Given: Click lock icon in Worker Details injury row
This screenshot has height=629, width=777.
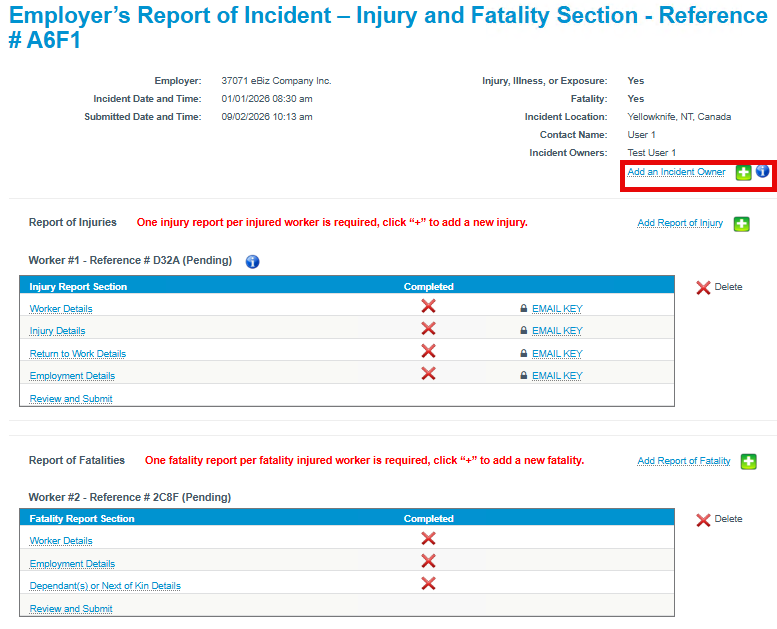Looking at the screenshot, I should (523, 309).
